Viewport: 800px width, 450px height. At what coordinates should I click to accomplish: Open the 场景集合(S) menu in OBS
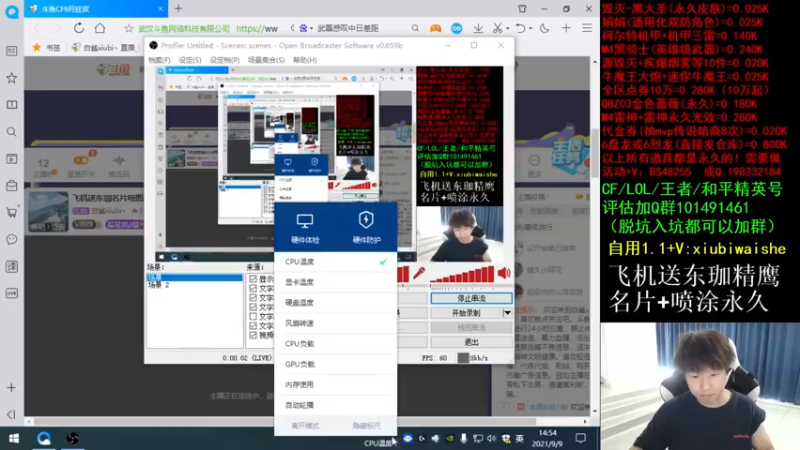[x=266, y=60]
